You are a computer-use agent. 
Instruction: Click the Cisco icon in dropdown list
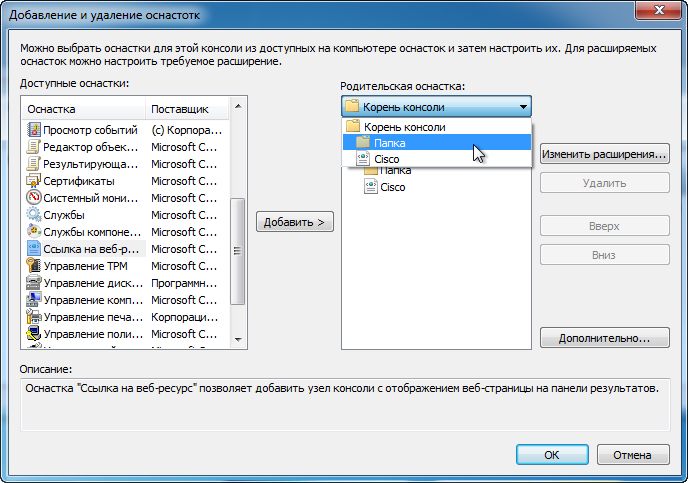tap(363, 159)
